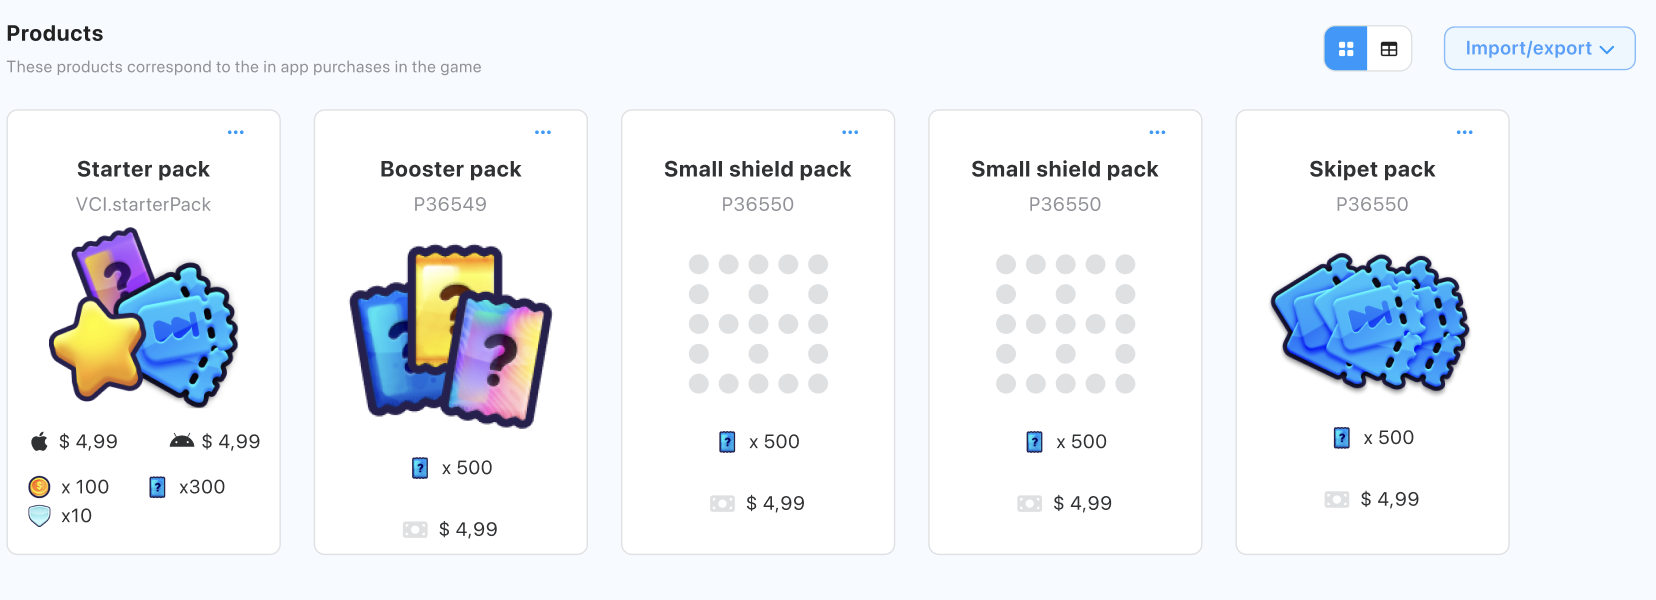Viewport: 1656px width, 600px height.
Task: Open the Import/export dropdown
Action: (x=1539, y=49)
